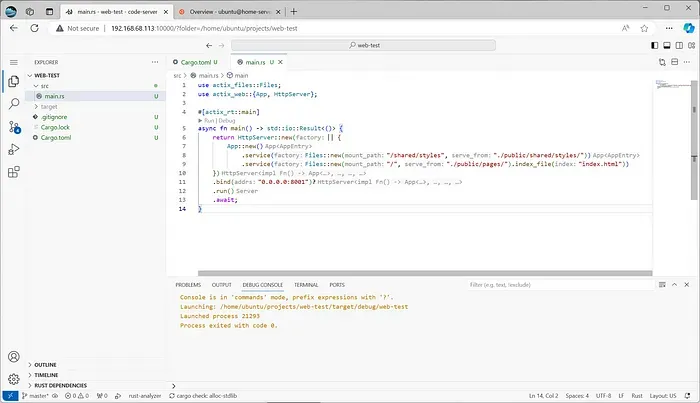Image resolution: width=700 pixels, height=403 pixels.
Task: Click the horizontal scrollbar under the editor
Action: pos(425,273)
